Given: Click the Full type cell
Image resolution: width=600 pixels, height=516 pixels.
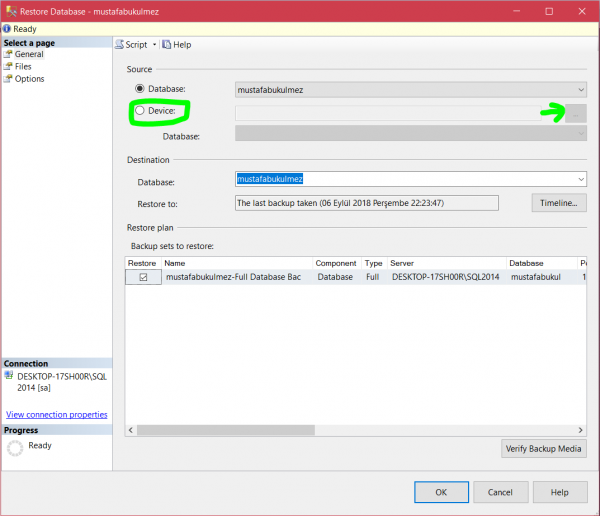Looking at the screenshot, I should click(372, 277).
